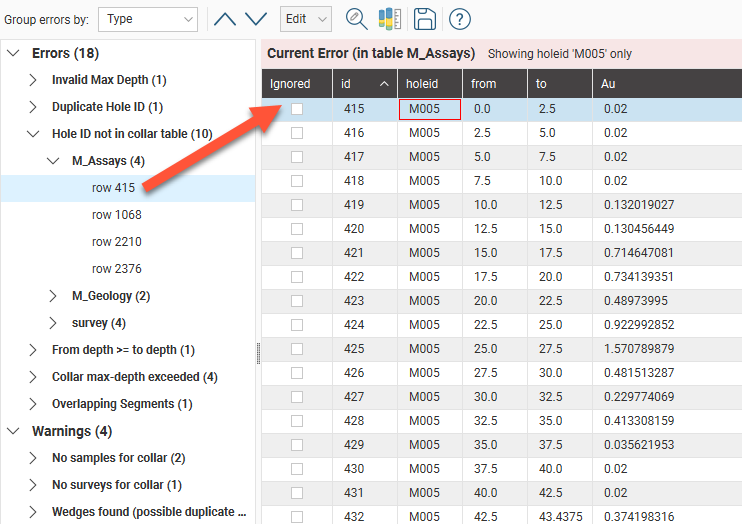Screen dimensions: 742x524
Task: Go to previous error with up arrow
Action: (226, 19)
